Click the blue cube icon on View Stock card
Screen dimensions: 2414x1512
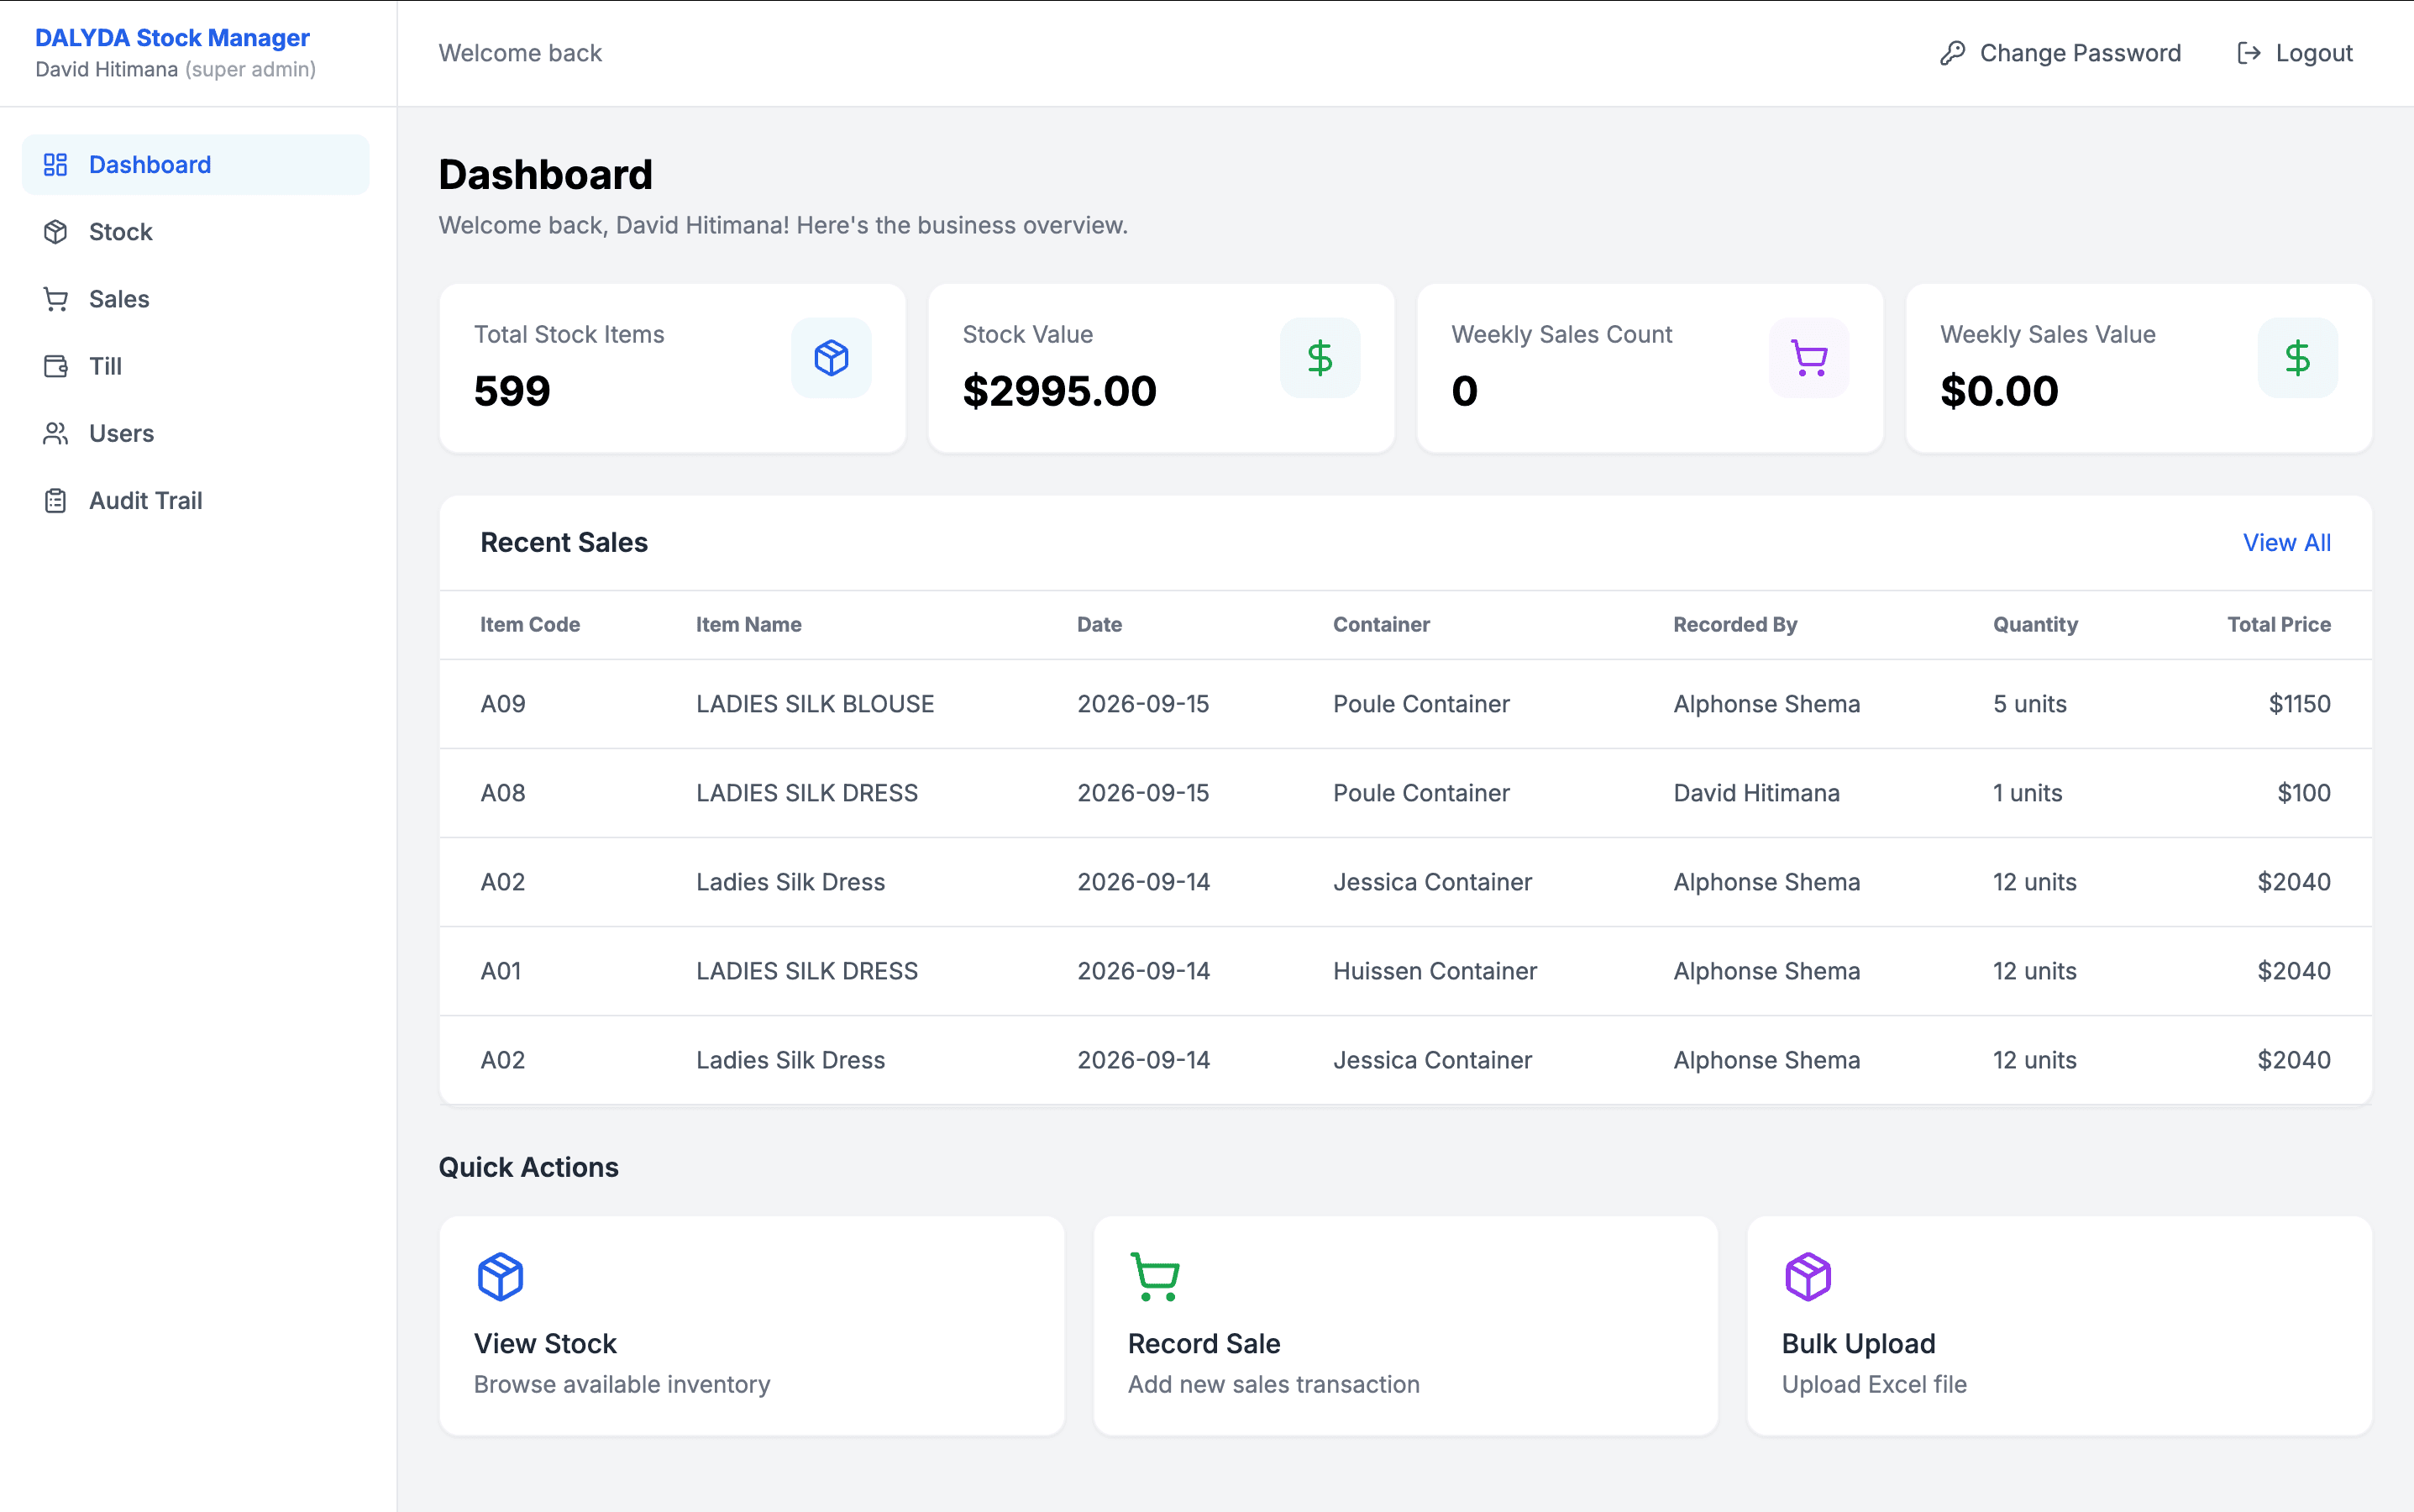(x=500, y=1276)
